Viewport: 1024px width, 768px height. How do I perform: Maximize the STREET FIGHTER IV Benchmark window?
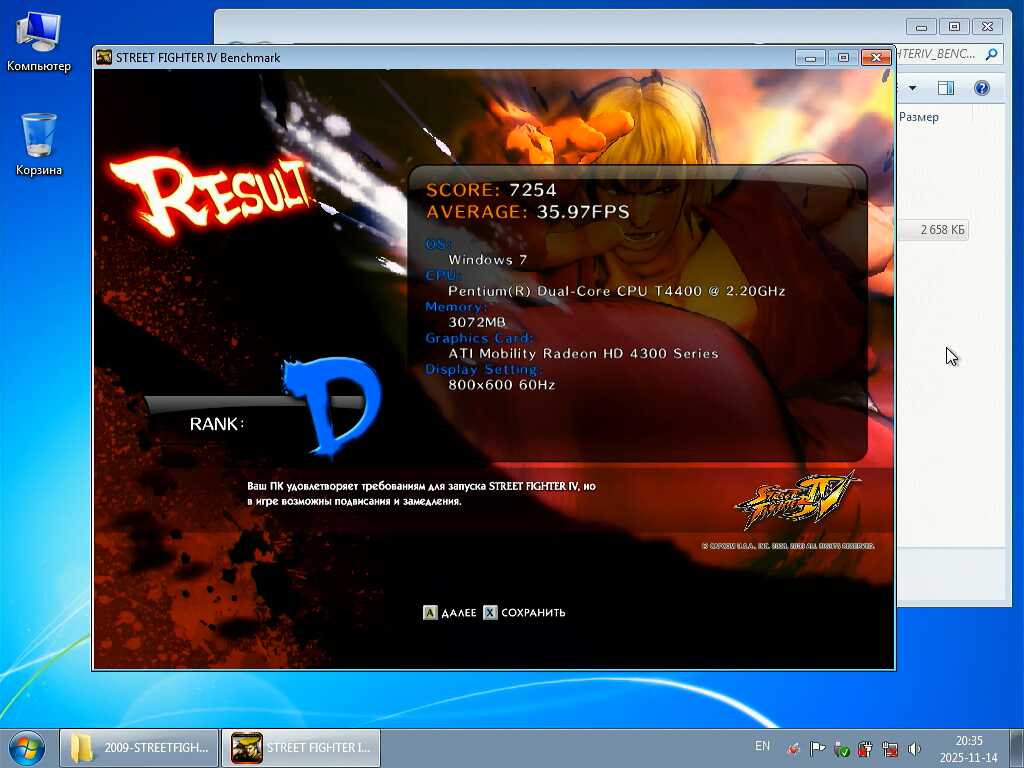pos(843,57)
